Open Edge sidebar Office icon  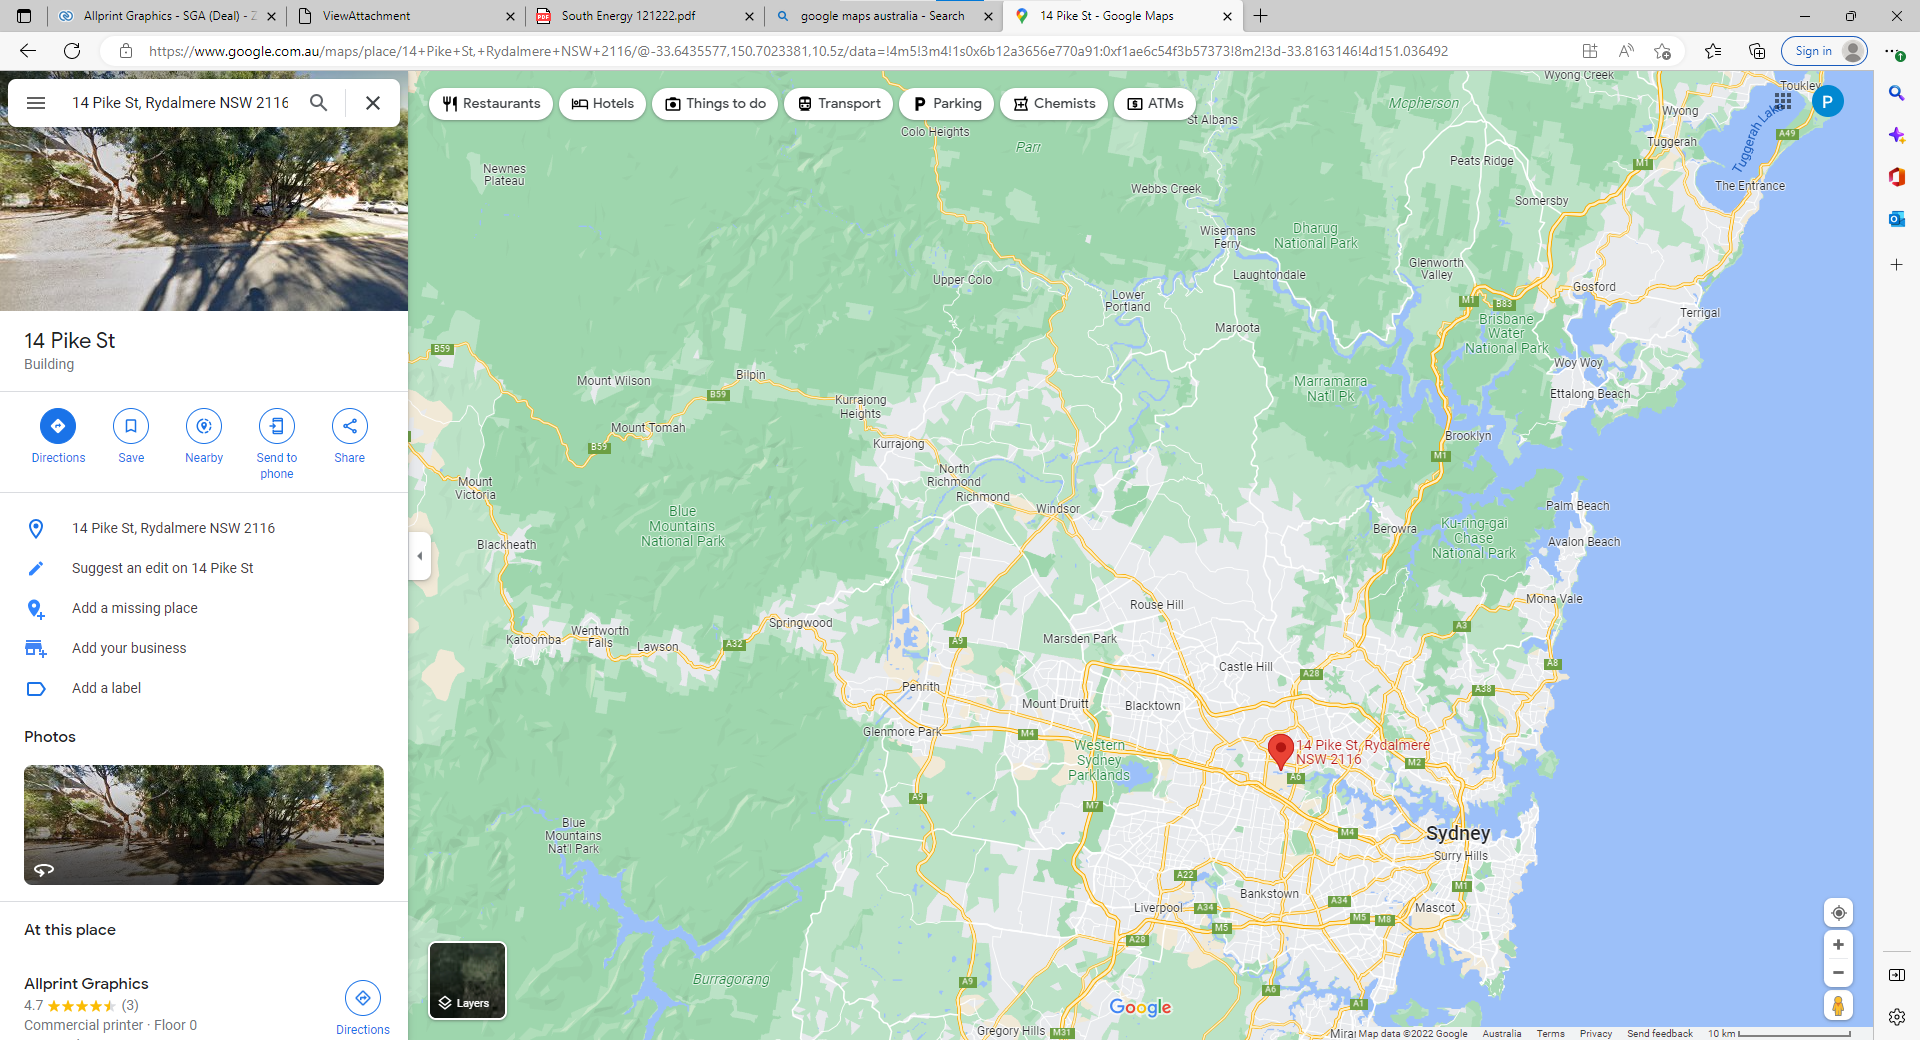tap(1896, 177)
